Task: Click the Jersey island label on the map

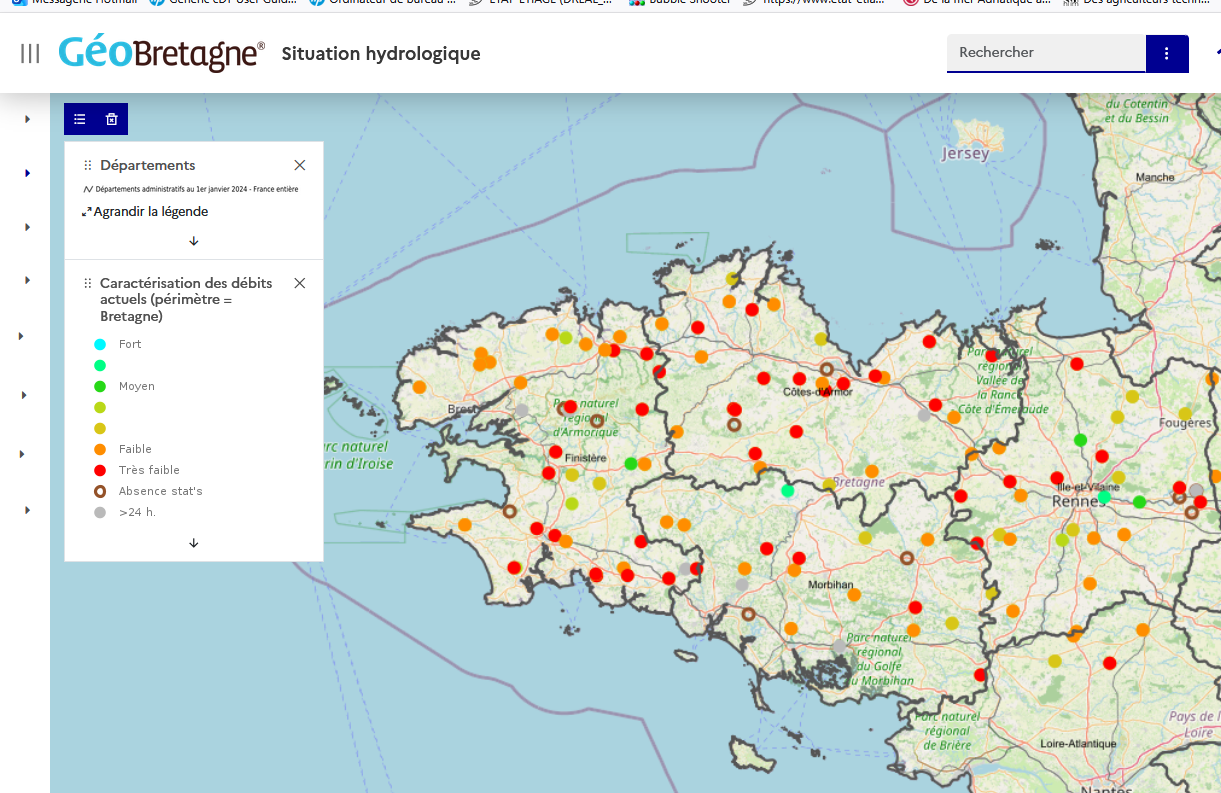Action: (x=965, y=153)
